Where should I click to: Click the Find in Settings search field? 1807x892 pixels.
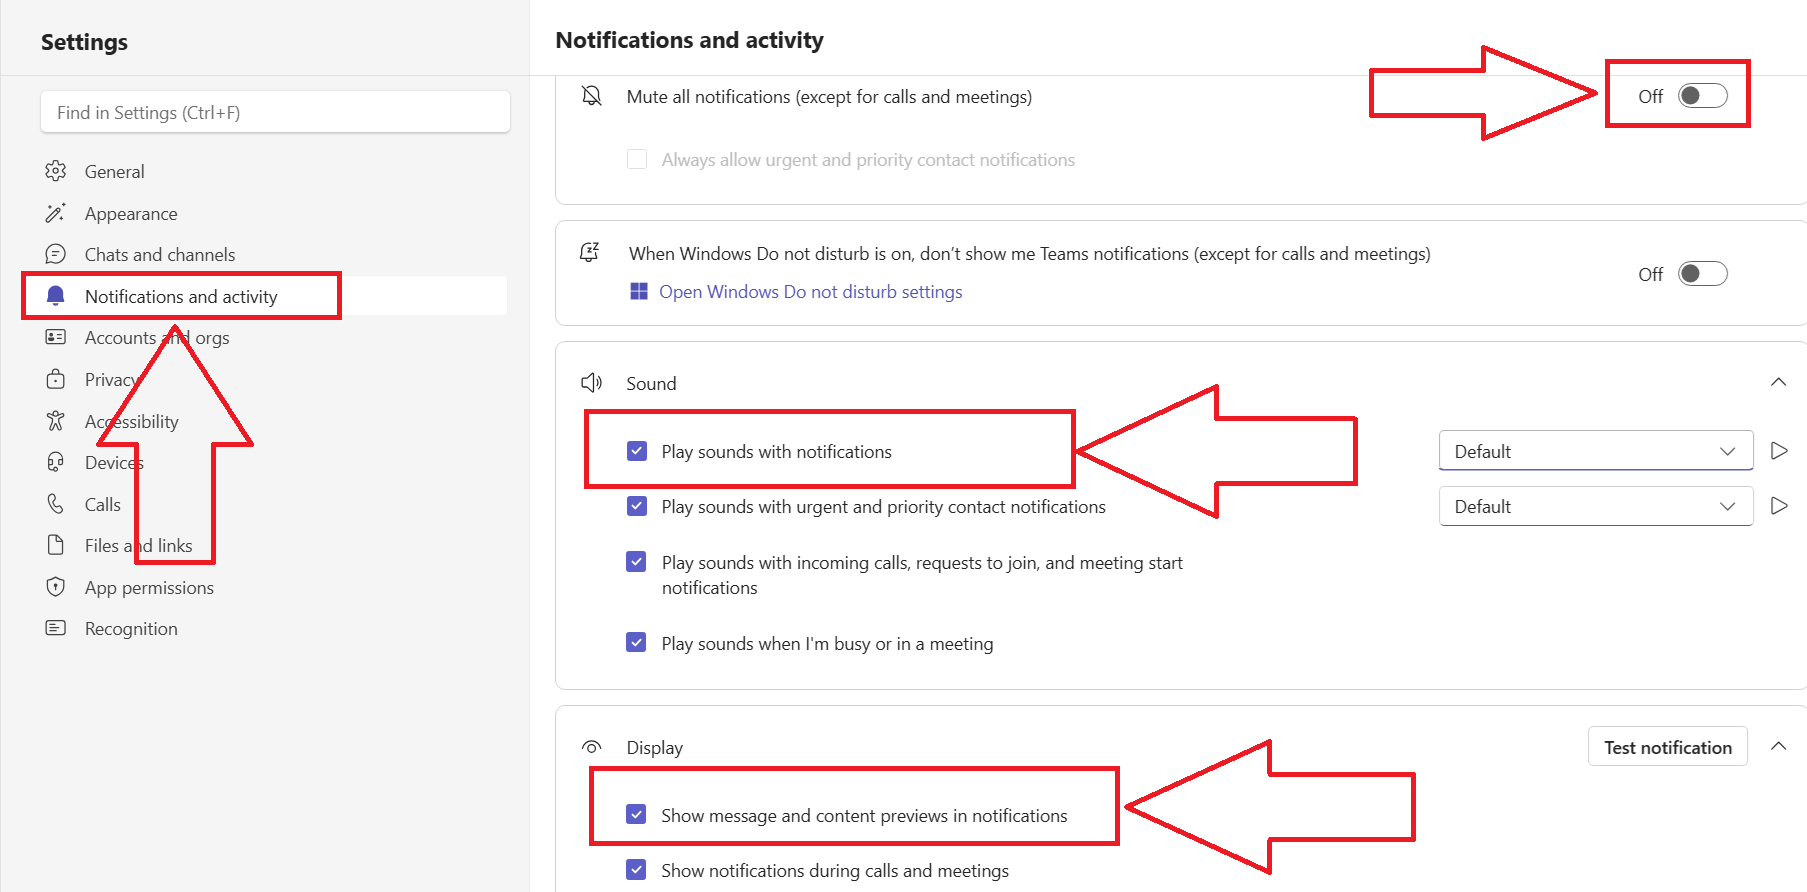[275, 112]
